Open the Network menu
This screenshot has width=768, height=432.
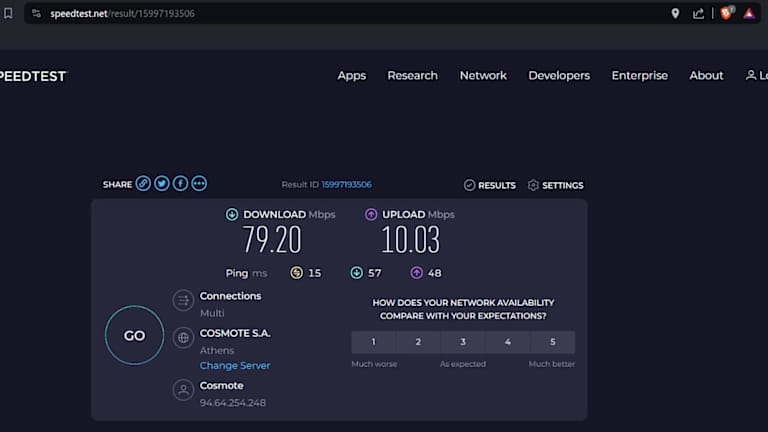point(483,75)
